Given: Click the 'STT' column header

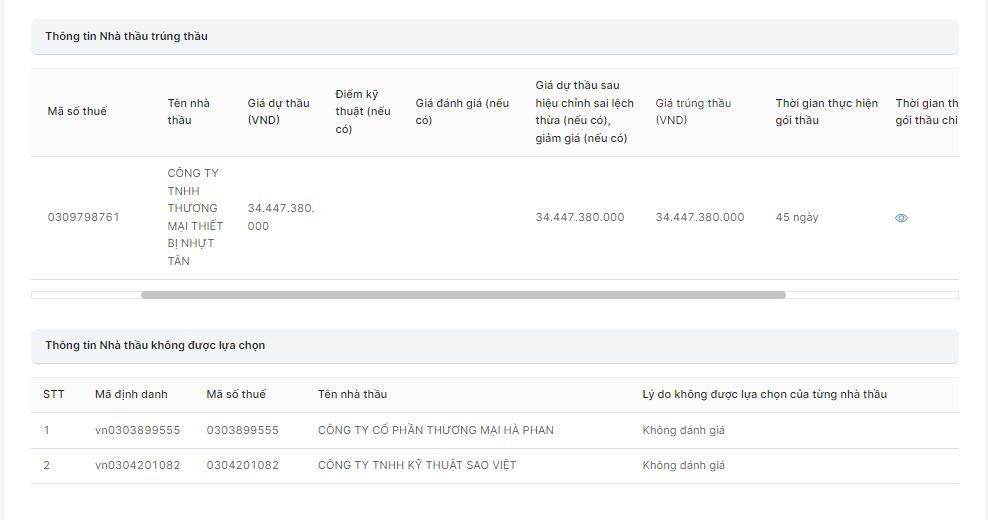Looking at the screenshot, I should coord(54,394).
